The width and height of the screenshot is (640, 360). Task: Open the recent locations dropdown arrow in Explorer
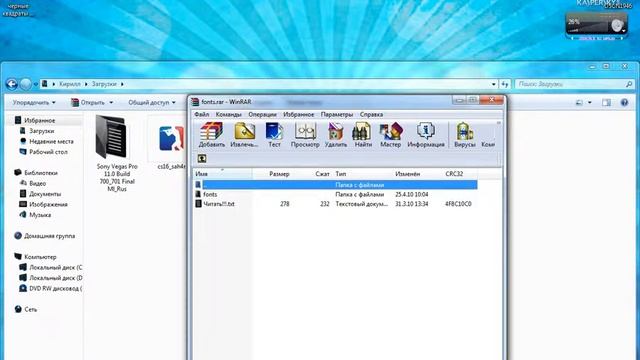tap(36, 84)
